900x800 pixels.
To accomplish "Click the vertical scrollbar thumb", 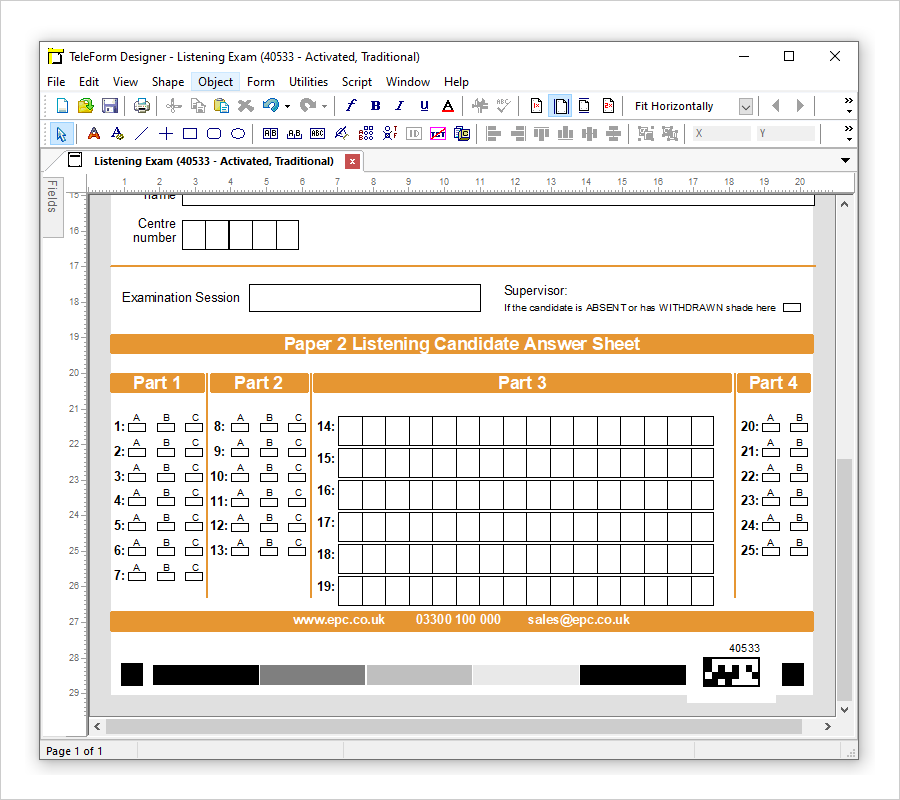I will click(x=844, y=579).
